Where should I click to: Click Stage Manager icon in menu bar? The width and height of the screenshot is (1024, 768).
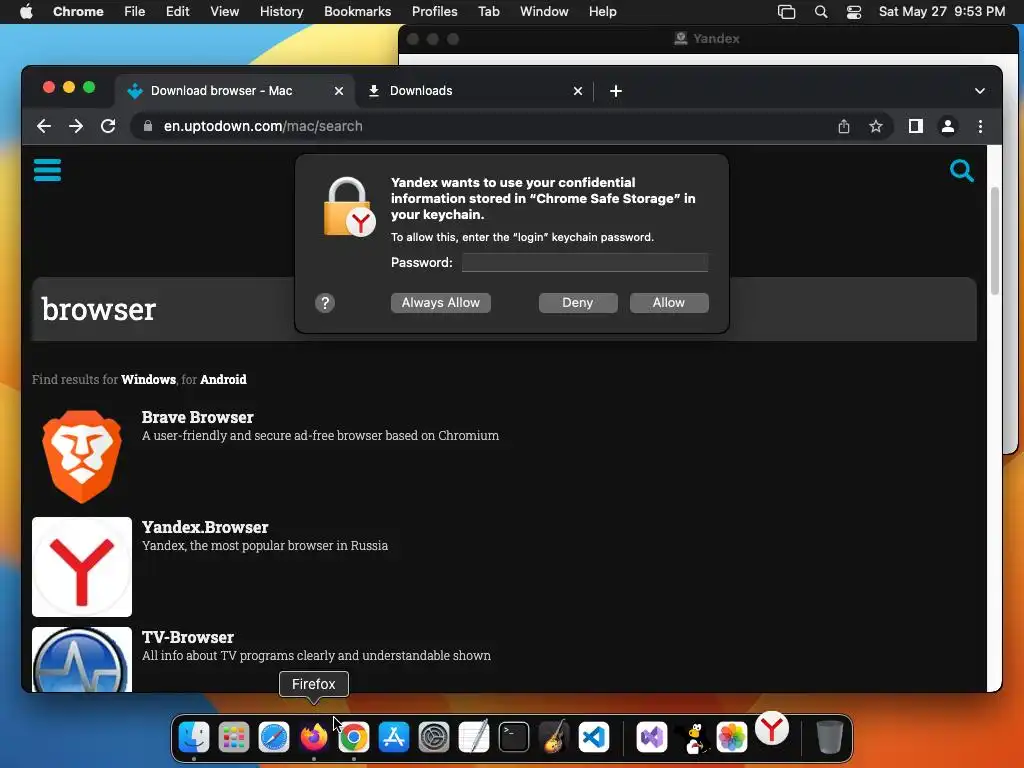786,12
